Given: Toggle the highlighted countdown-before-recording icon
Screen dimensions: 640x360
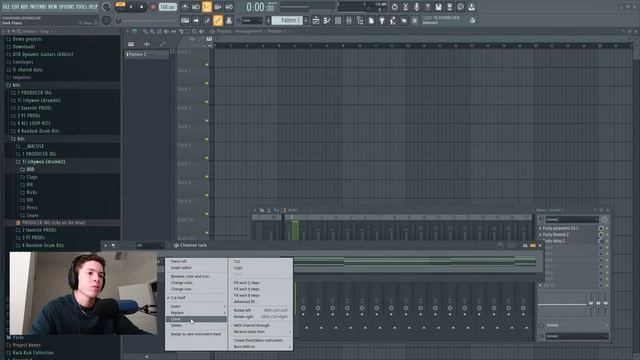Looking at the screenshot, I should (207, 7).
